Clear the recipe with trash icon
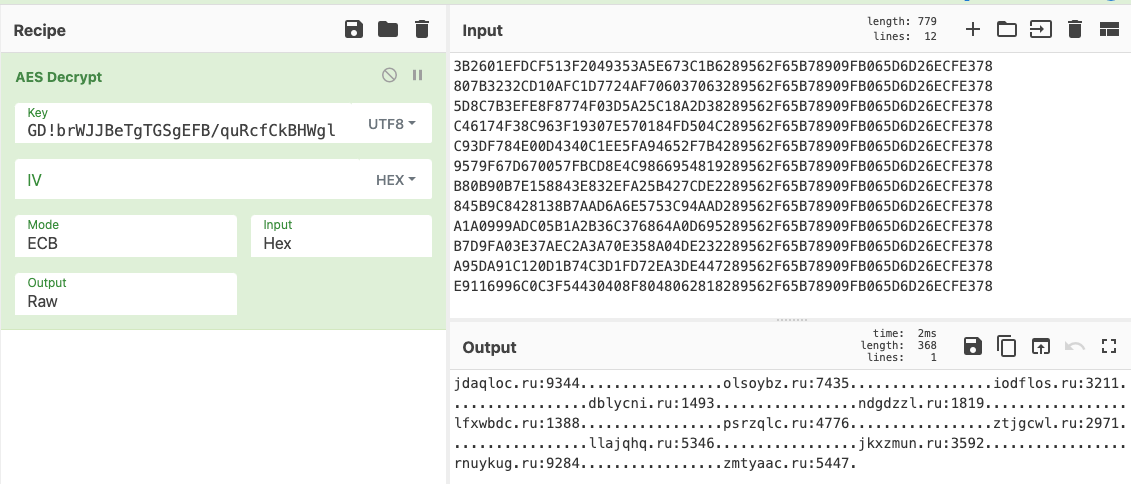 pos(422,30)
